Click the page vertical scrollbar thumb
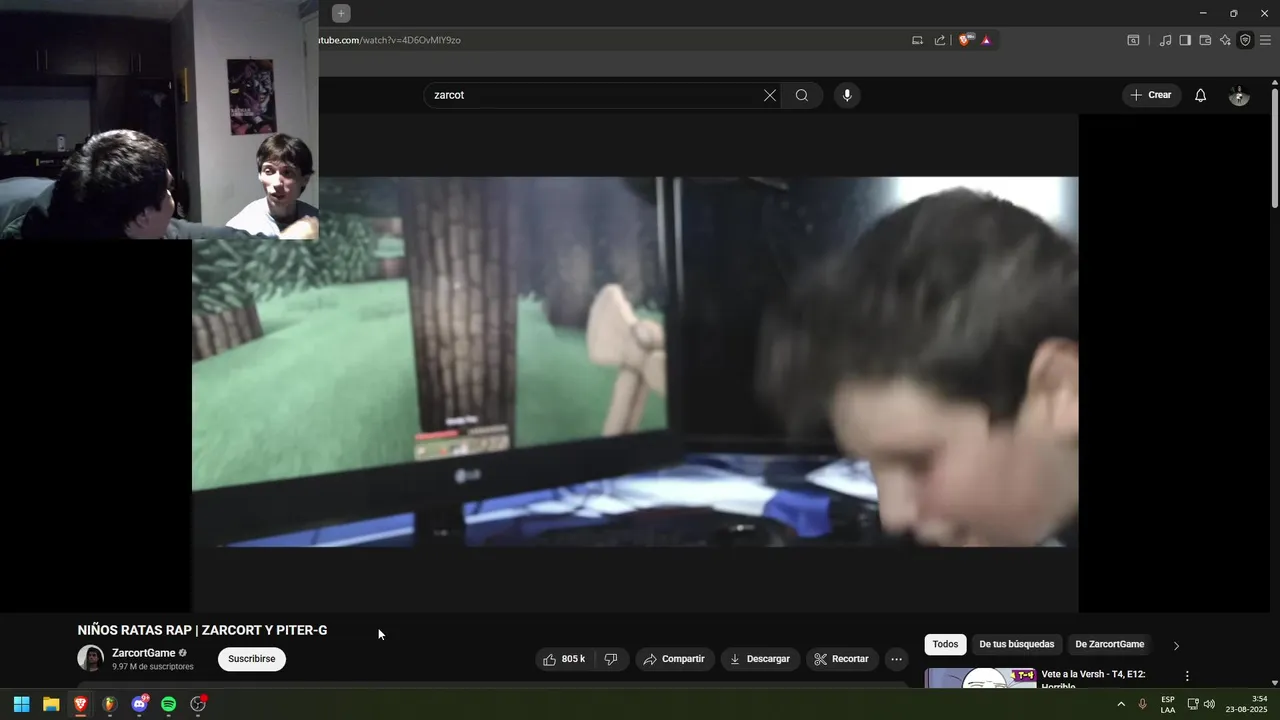Image resolution: width=1280 pixels, height=720 pixels. coord(1274,148)
